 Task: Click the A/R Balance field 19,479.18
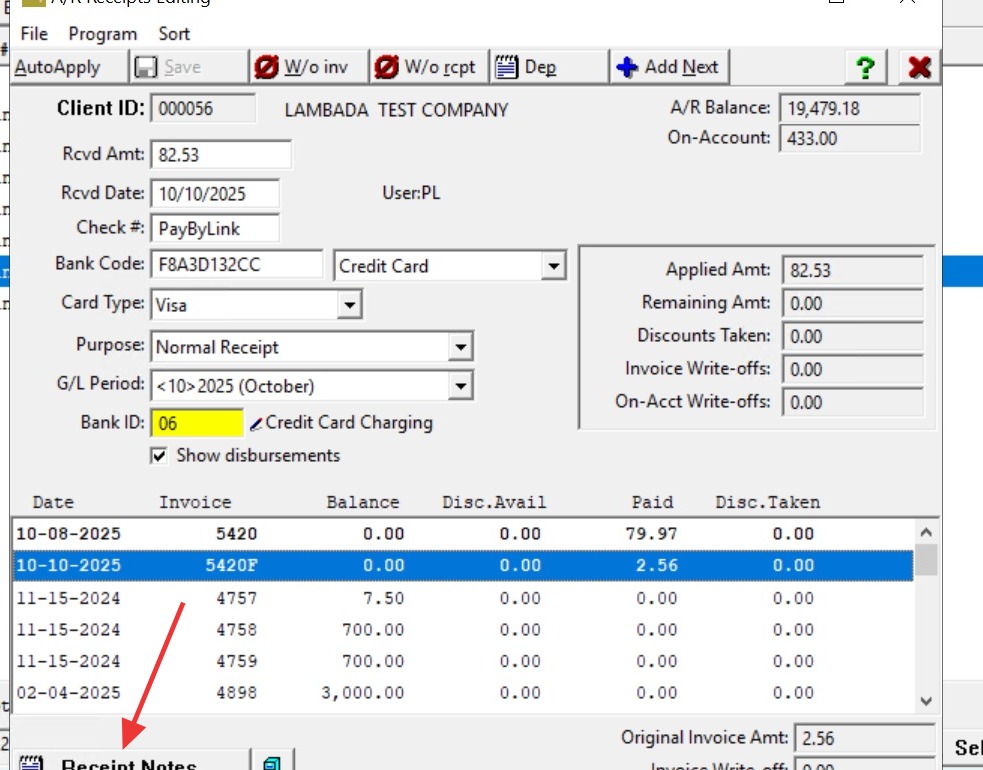pyautogui.click(x=850, y=108)
